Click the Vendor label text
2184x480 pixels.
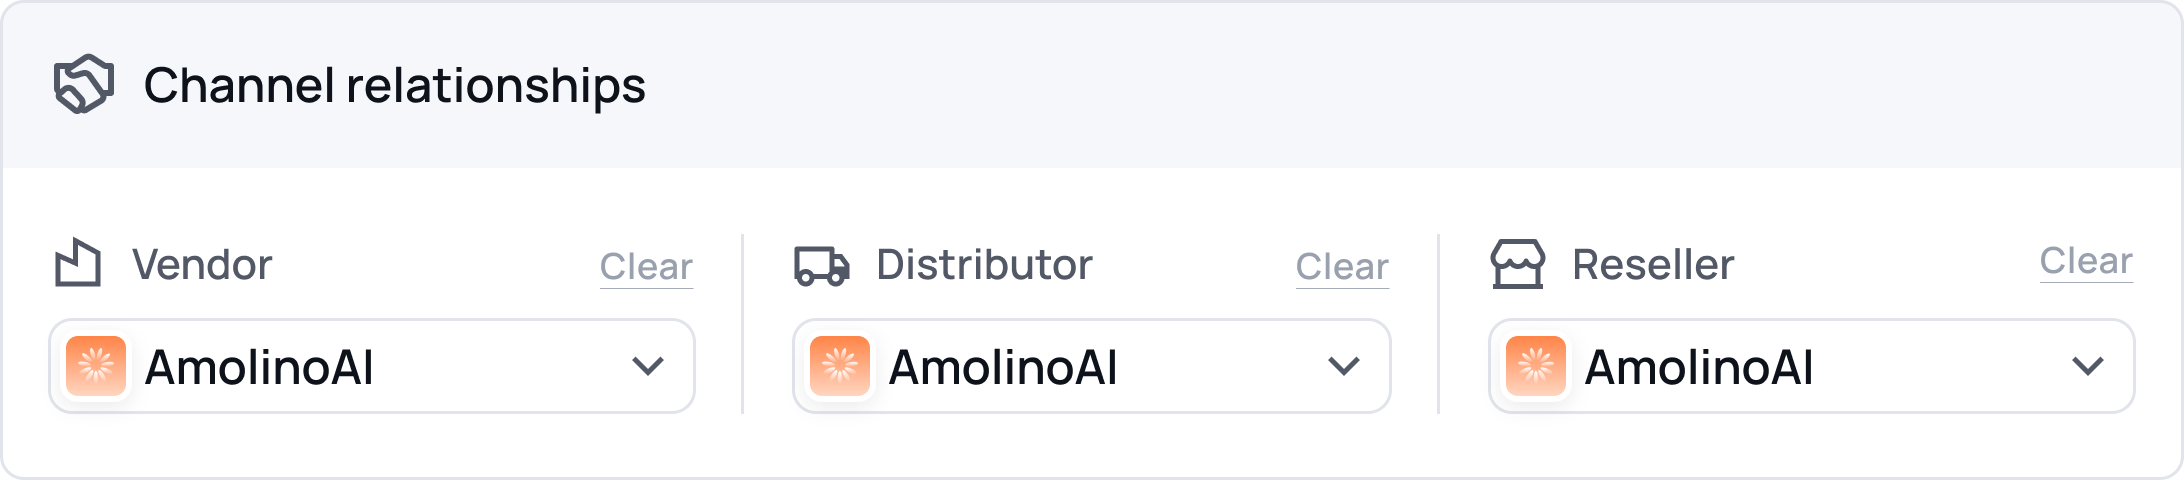click(x=202, y=265)
